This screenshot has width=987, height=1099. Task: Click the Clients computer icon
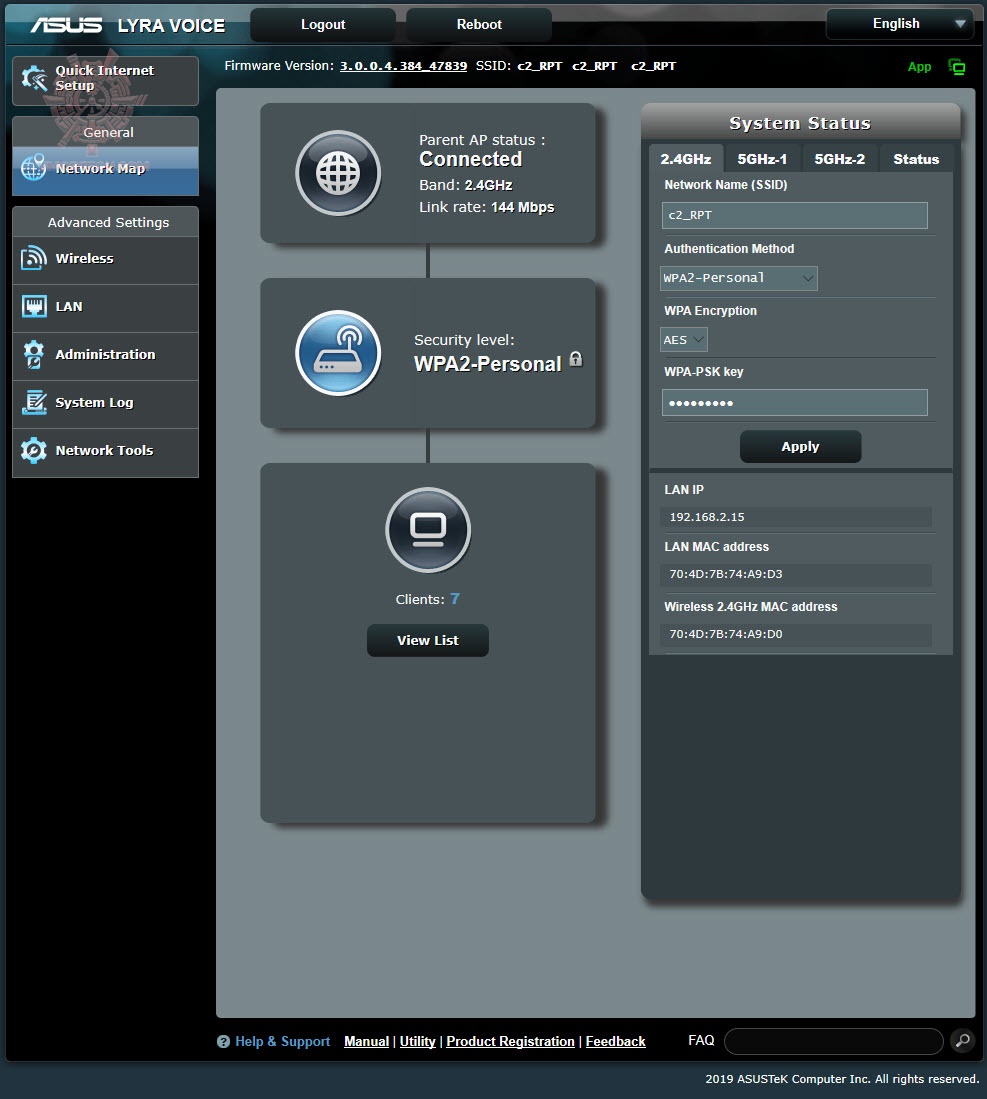coord(428,530)
